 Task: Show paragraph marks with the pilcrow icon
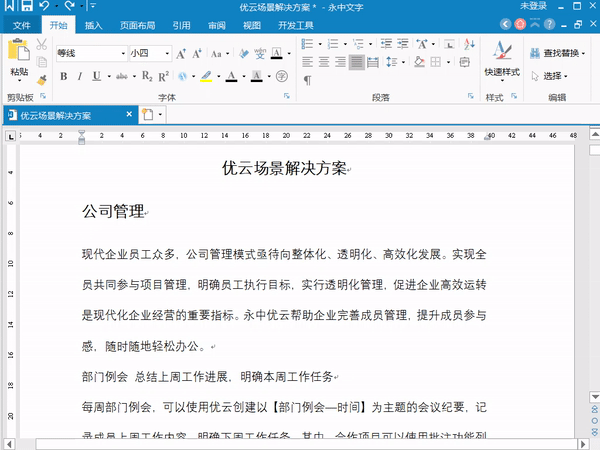[308, 79]
